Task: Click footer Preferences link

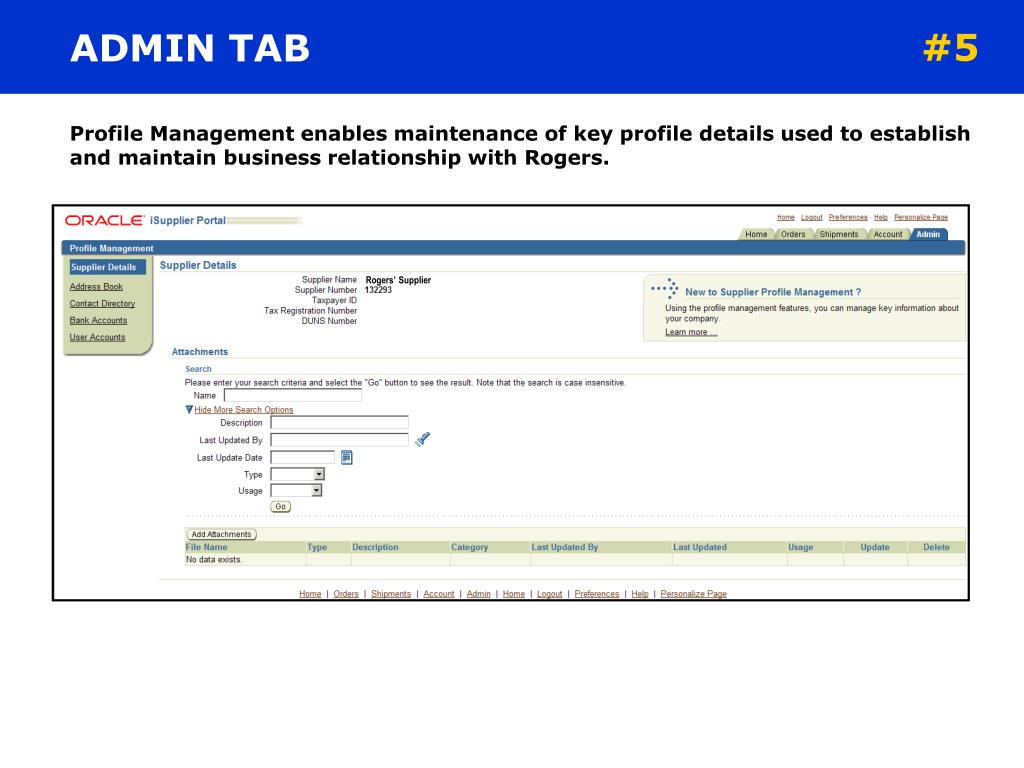Action: click(x=597, y=594)
